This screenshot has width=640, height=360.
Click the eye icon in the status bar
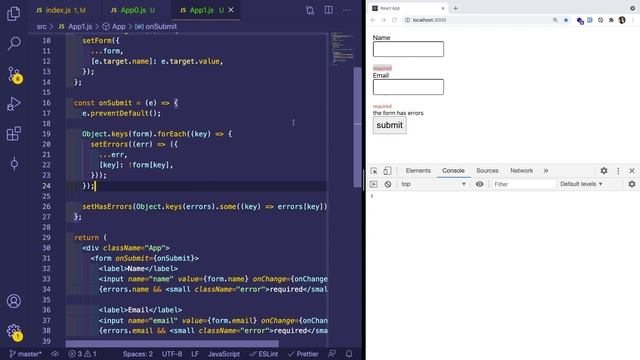click(x=55, y=354)
